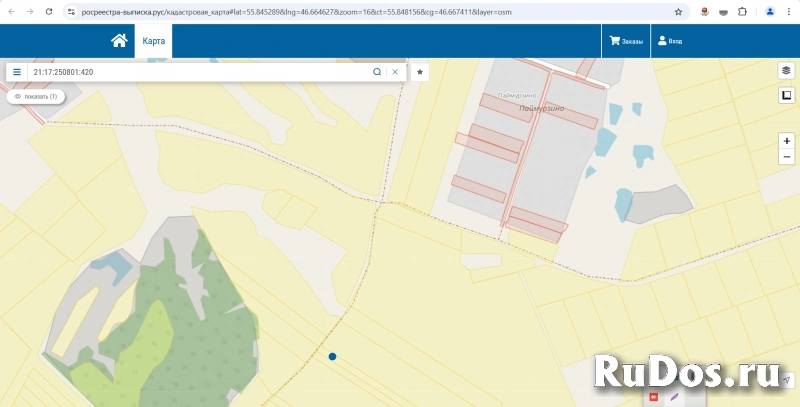Screen dimensions: 800x407
Task: Reload the page with browser refresh
Action: tap(49, 12)
